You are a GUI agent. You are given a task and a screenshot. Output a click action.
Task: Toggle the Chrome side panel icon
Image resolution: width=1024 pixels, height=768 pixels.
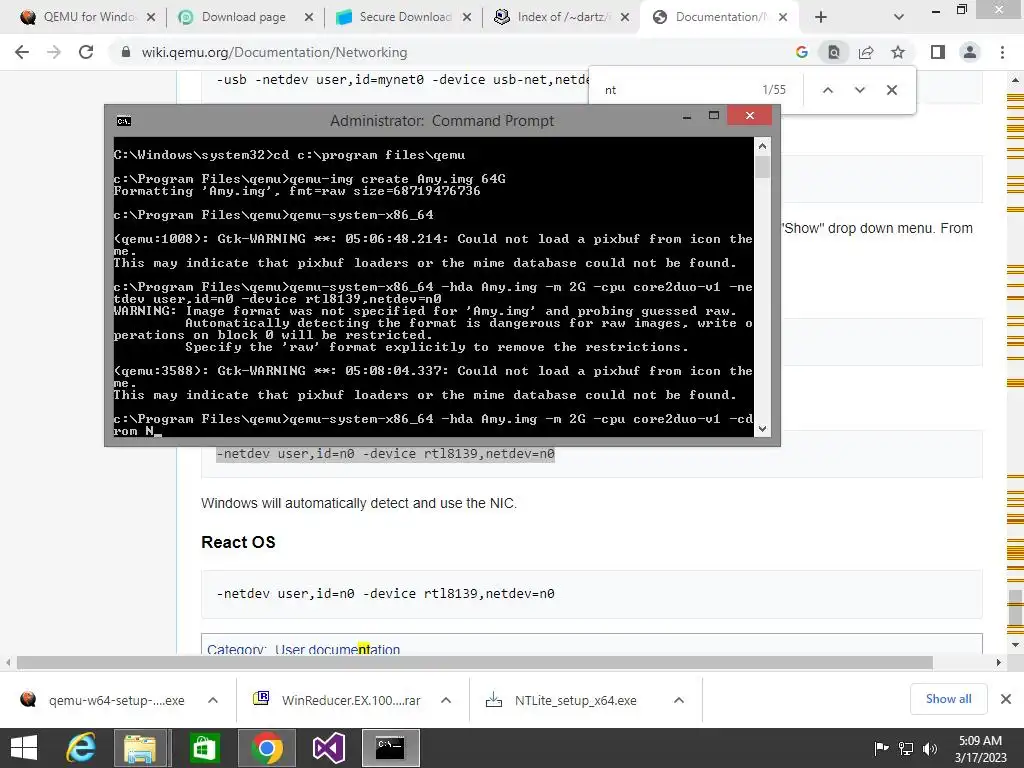click(938, 52)
